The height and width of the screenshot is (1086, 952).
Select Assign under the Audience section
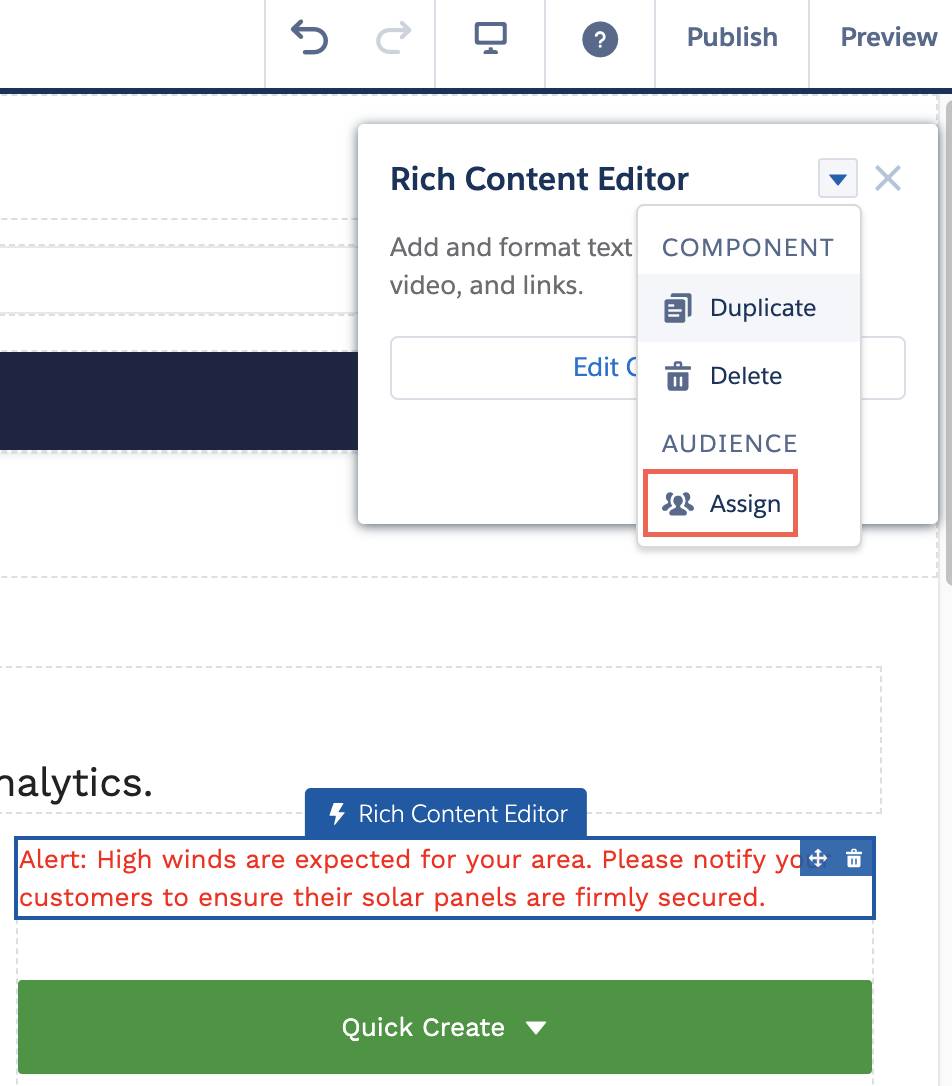pyautogui.click(x=745, y=503)
